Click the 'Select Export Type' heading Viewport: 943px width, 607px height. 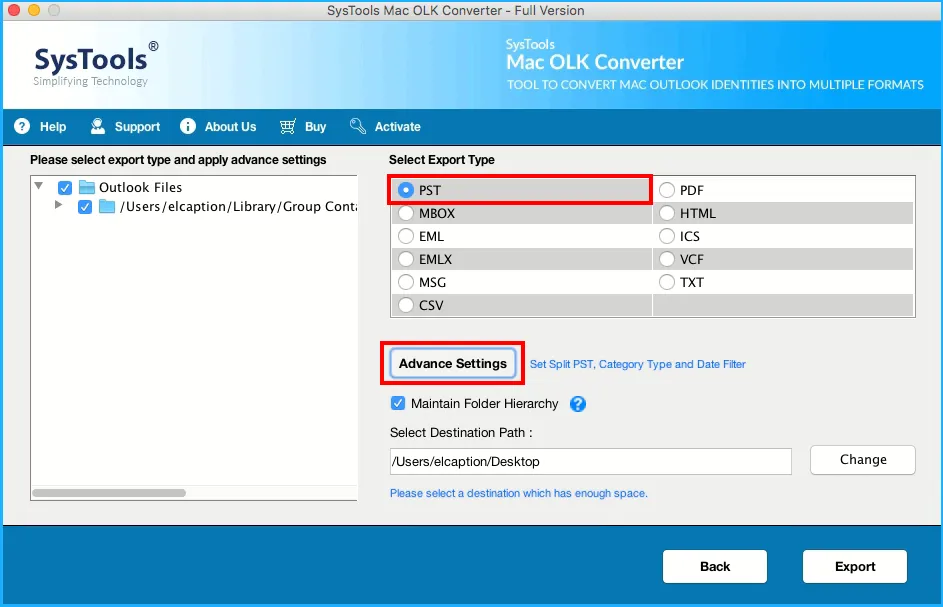tap(441, 159)
